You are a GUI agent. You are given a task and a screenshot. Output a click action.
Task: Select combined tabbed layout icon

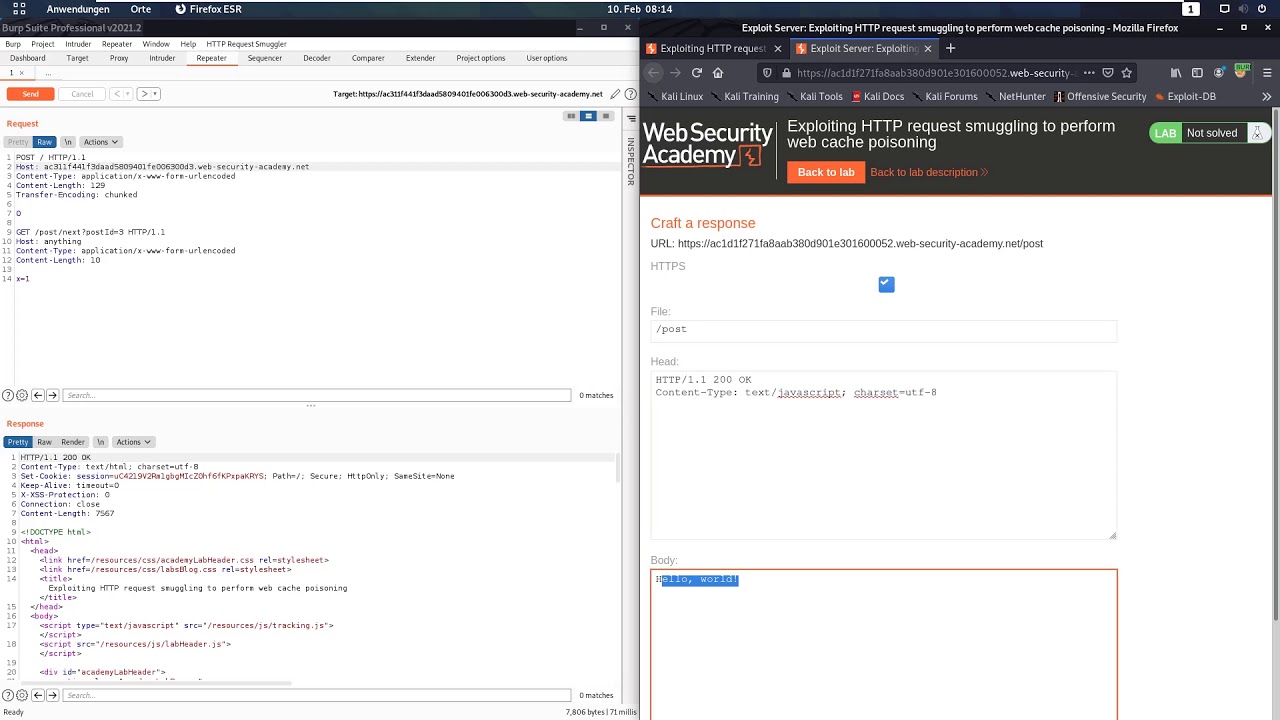point(605,116)
